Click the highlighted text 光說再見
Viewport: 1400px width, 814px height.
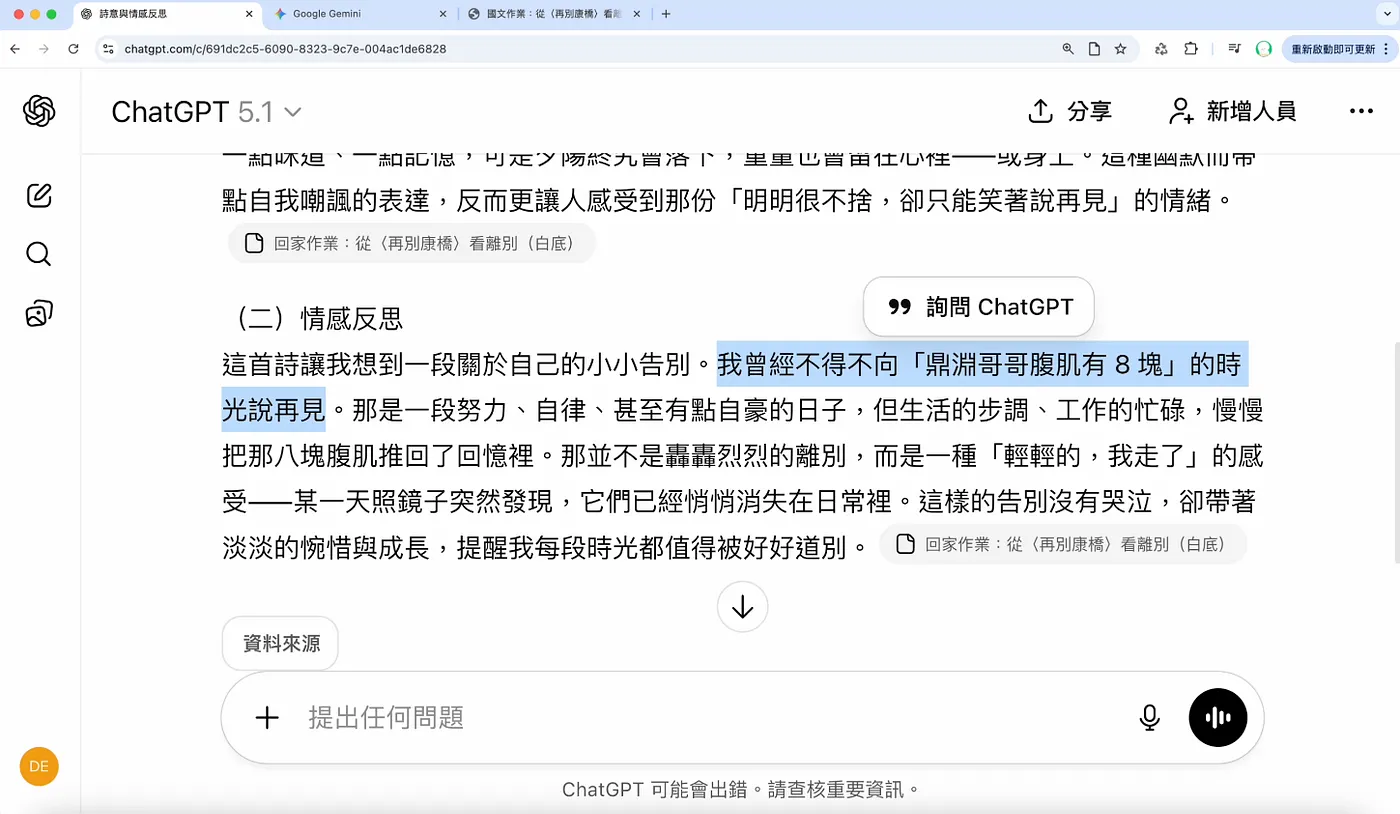(273, 410)
